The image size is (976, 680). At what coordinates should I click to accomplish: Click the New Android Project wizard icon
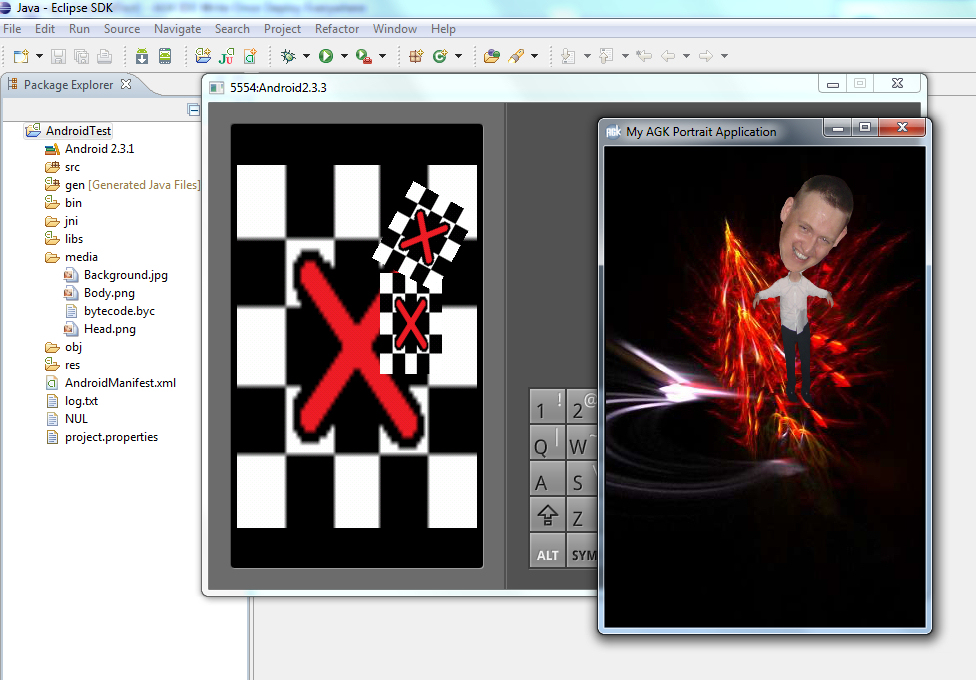203,56
